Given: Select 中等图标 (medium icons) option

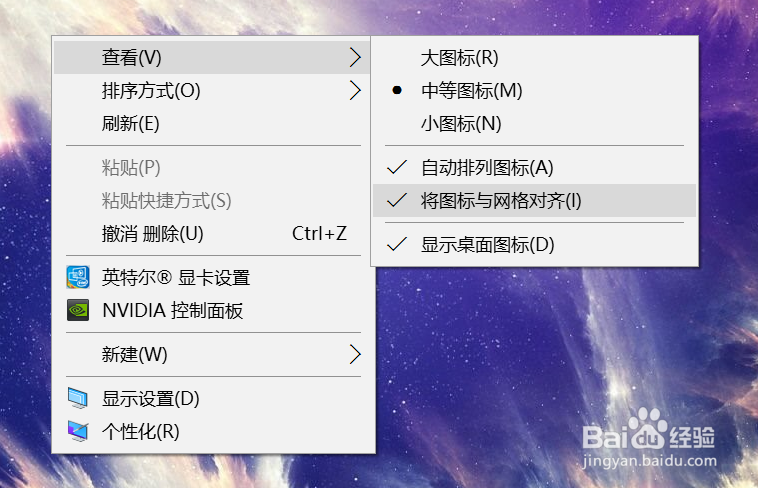Looking at the screenshot, I should click(x=471, y=91).
